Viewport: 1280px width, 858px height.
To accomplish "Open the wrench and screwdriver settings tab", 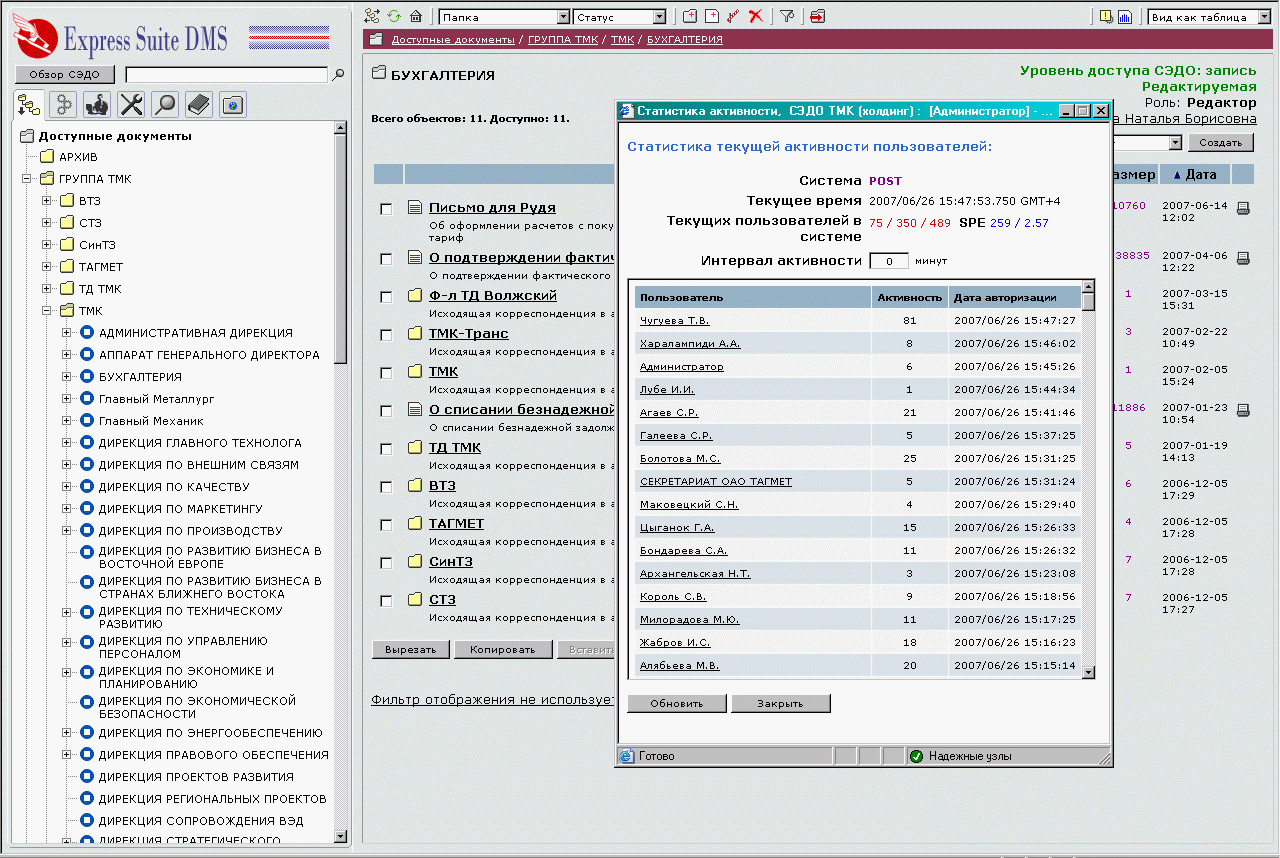I will coord(131,104).
